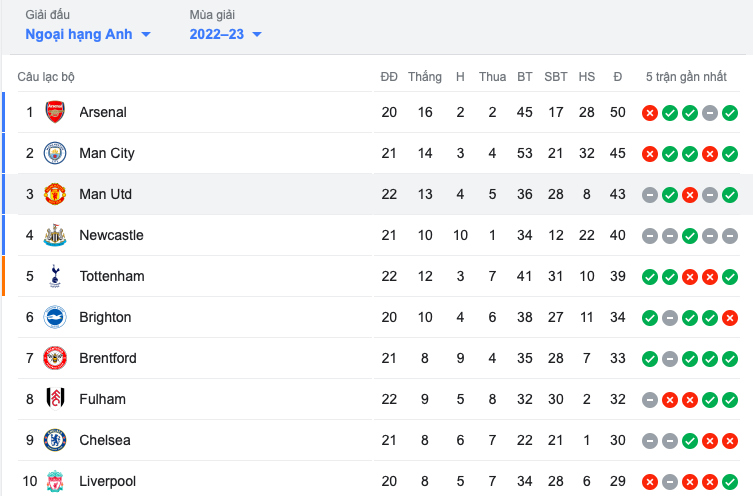Click the Newcastle club crest icon
This screenshot has height=496, width=753.
click(55, 235)
